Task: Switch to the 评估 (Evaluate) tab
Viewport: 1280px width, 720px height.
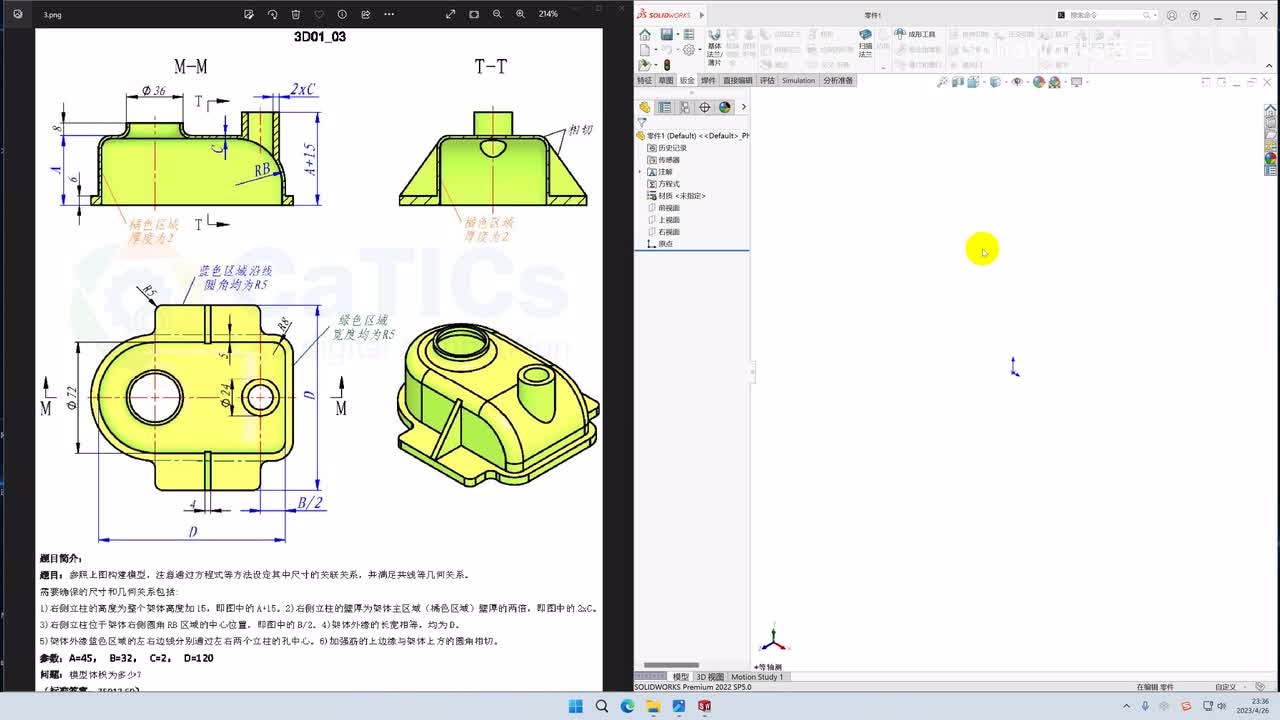Action: click(767, 81)
